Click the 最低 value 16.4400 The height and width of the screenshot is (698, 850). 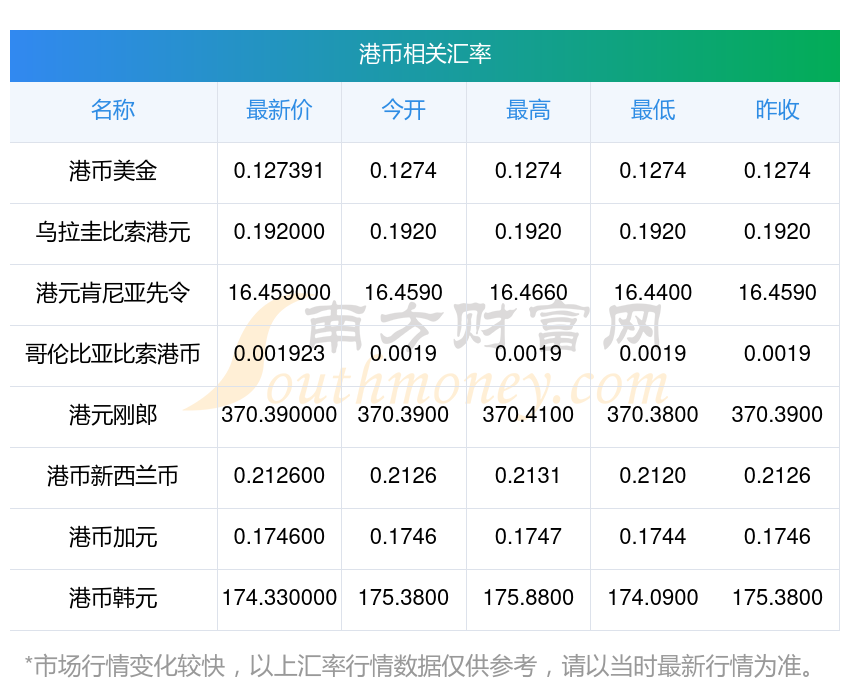coord(653,293)
